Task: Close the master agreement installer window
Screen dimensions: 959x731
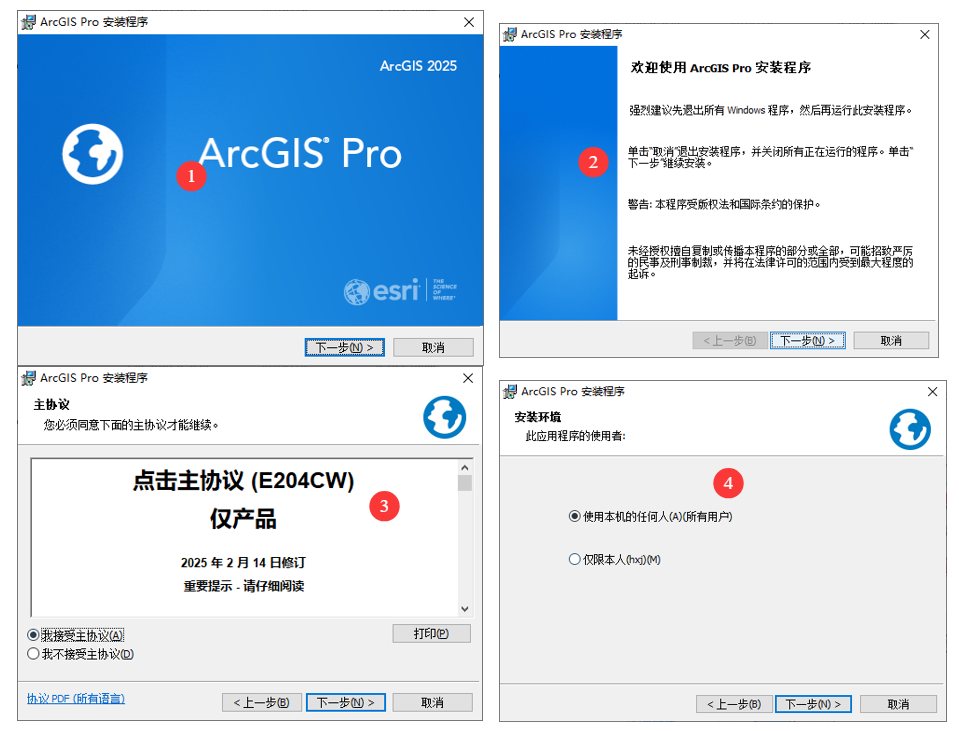Action: [x=468, y=378]
